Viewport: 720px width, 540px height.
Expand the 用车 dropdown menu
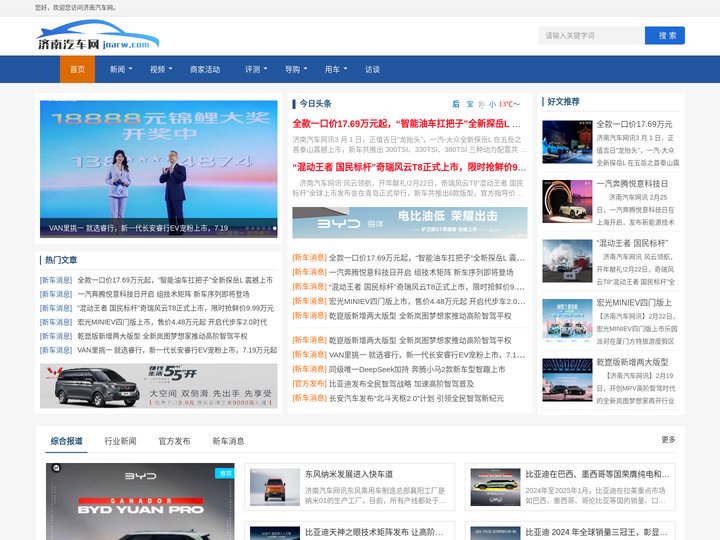click(x=336, y=69)
